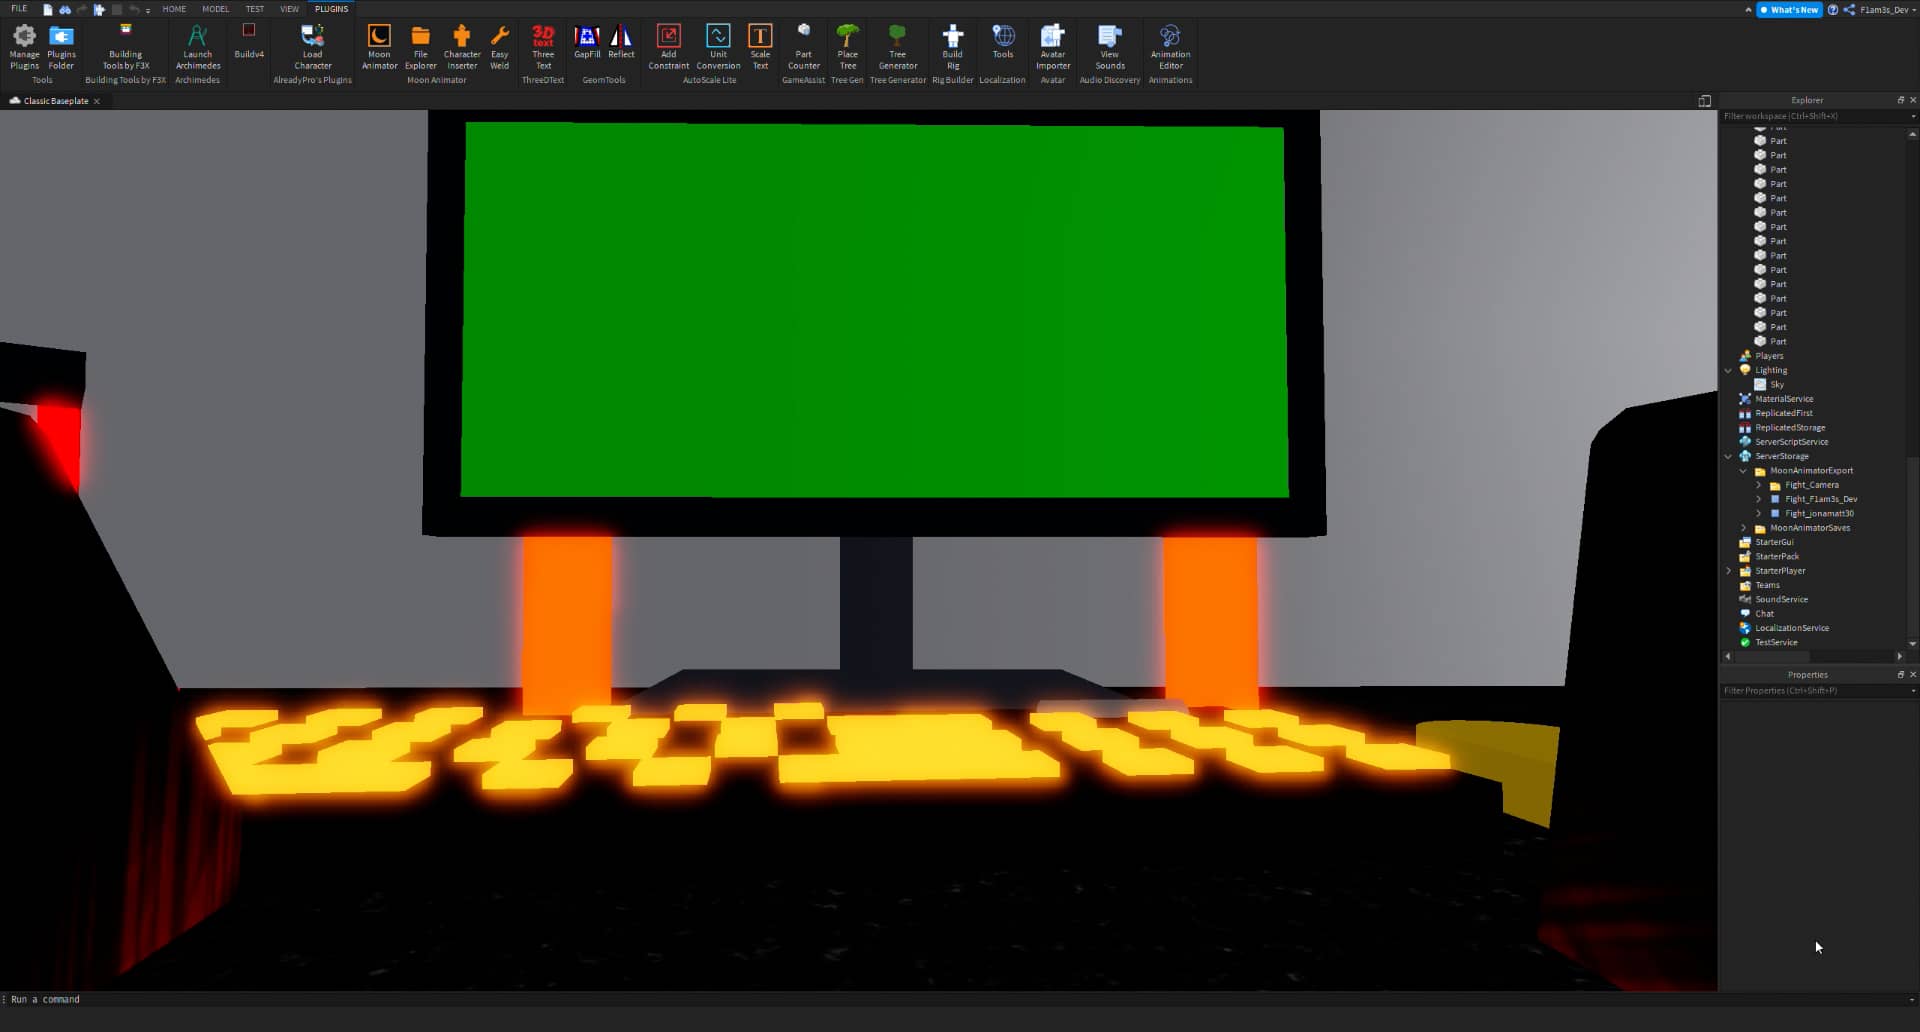
Task: Expand the StarterPlayer item
Action: (1729, 570)
